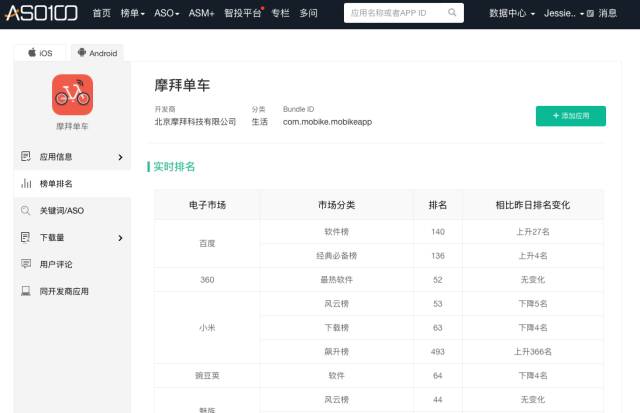Image resolution: width=640 pixels, height=413 pixels.
Task: Click 最热软件 category cell
Action: pos(337,280)
